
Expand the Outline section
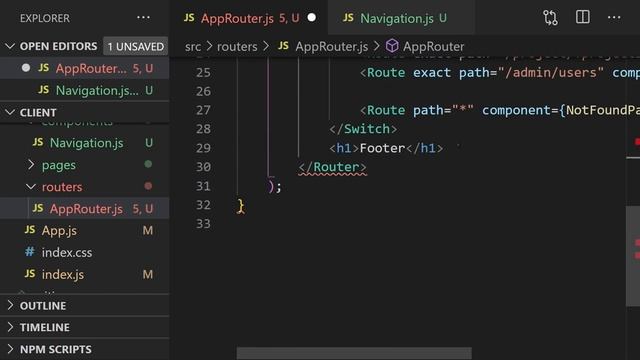pos(10,305)
